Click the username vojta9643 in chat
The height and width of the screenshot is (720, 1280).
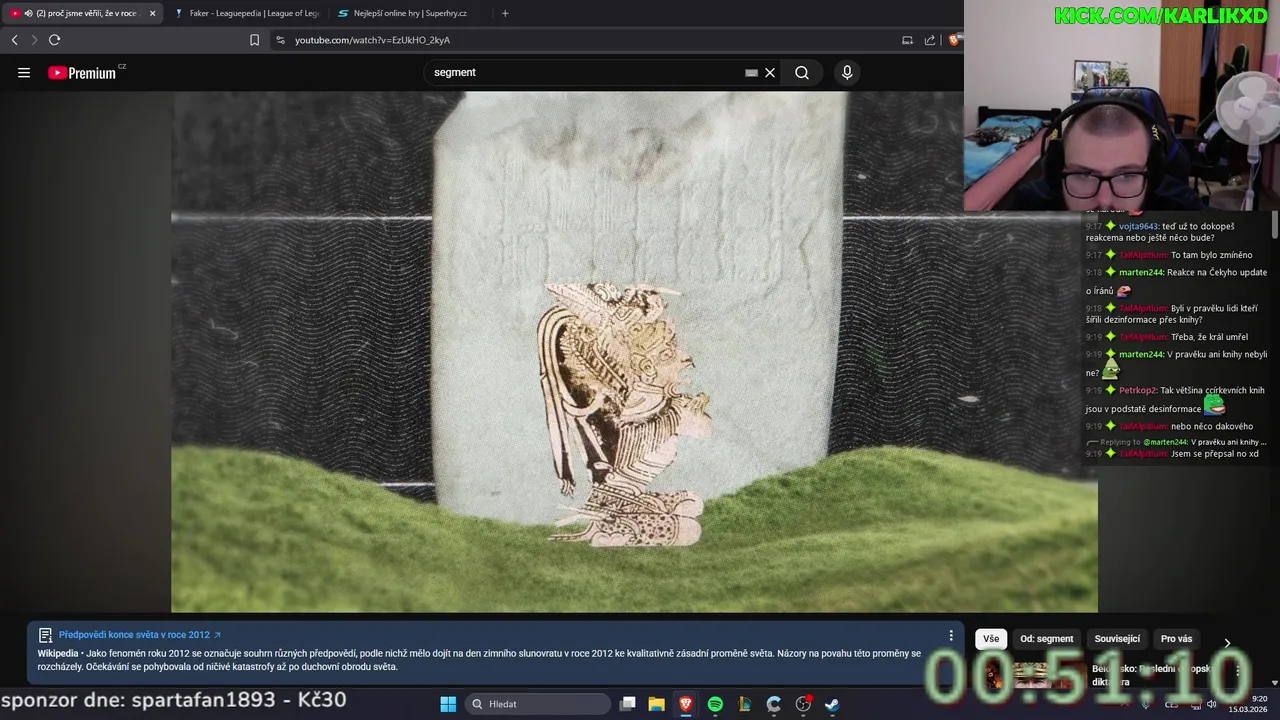(x=1137, y=226)
